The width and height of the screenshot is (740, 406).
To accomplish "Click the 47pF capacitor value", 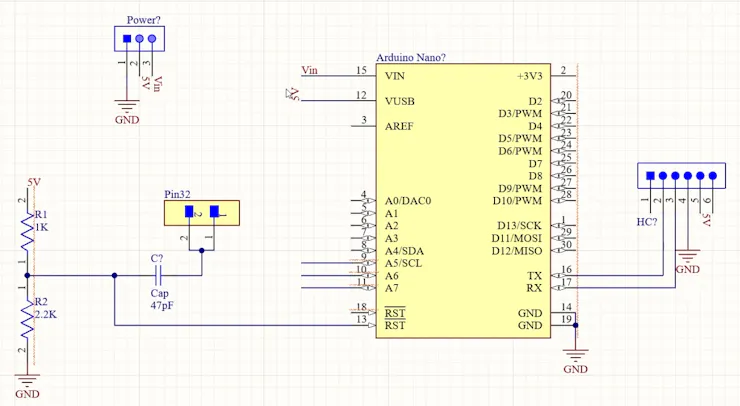I will pyautogui.click(x=162, y=305).
